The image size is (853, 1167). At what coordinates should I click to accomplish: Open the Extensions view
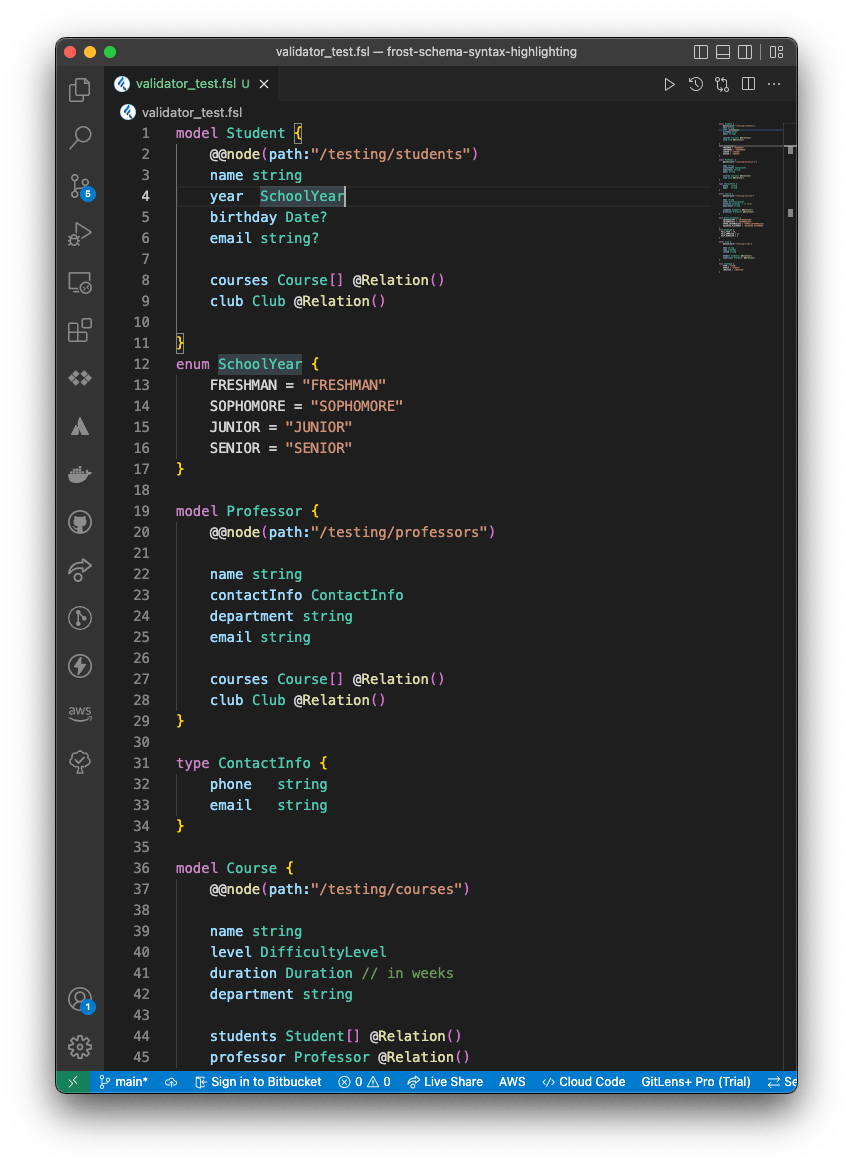tap(80, 330)
